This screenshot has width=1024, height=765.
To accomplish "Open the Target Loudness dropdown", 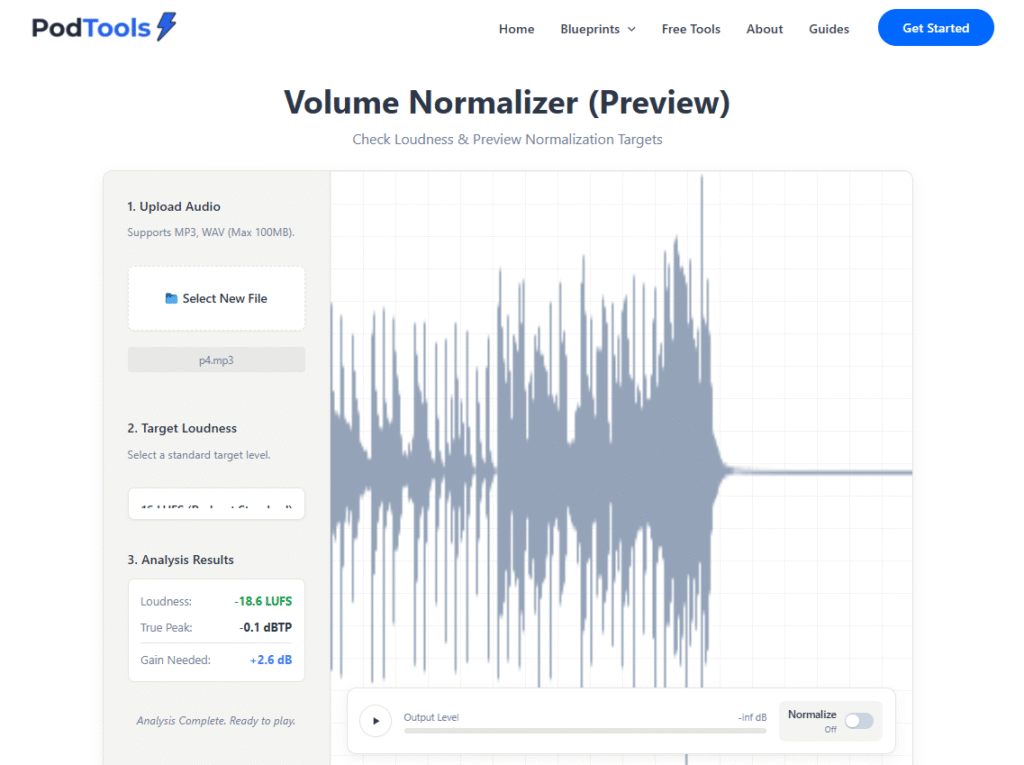I will 216,505.
